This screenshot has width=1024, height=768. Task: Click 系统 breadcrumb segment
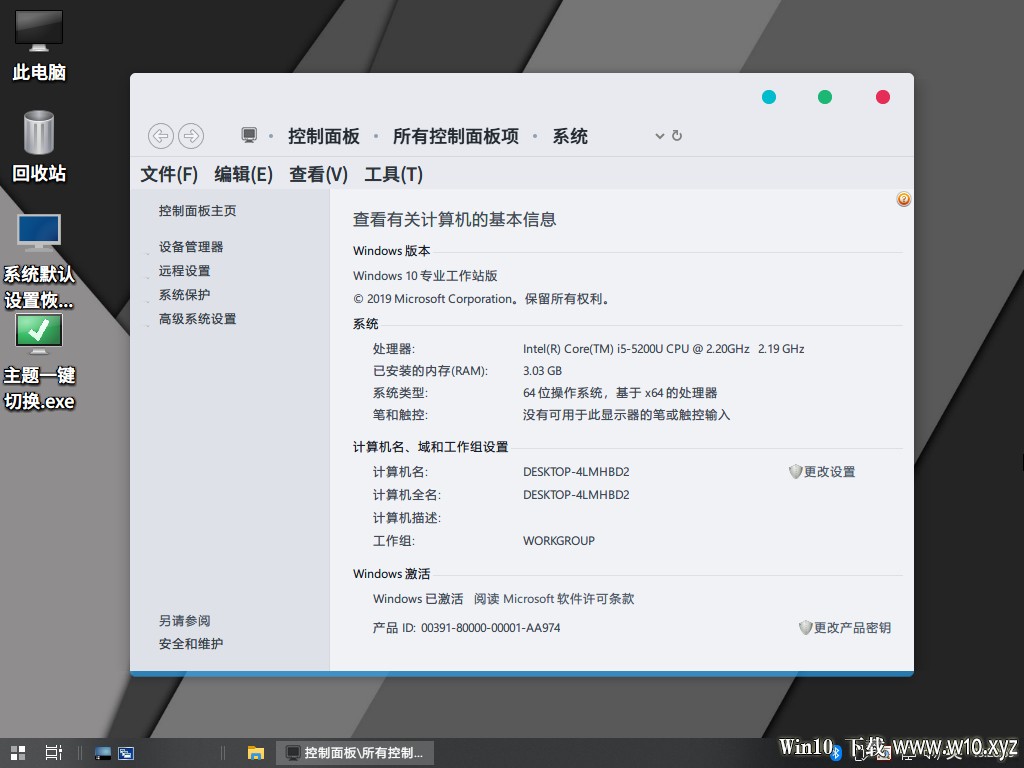click(x=570, y=136)
